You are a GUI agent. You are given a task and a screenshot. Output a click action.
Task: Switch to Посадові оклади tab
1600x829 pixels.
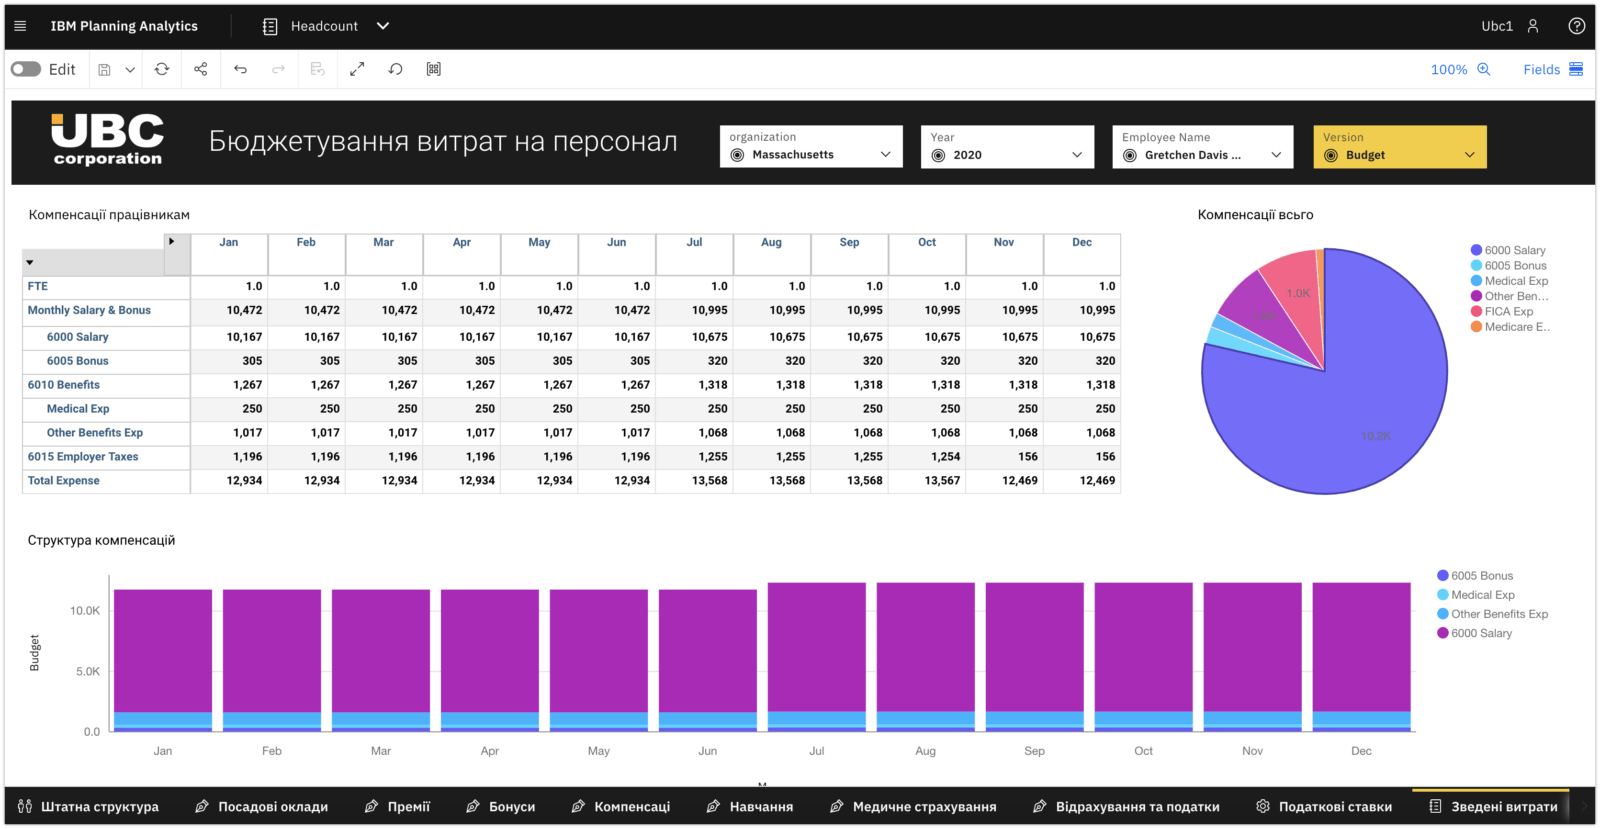pos(261,806)
